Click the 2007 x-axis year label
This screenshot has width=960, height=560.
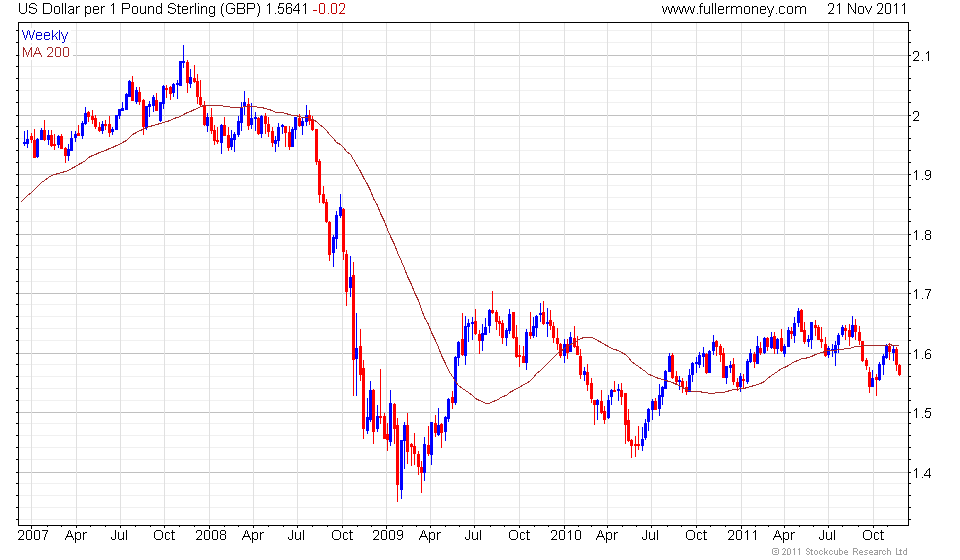(33, 535)
